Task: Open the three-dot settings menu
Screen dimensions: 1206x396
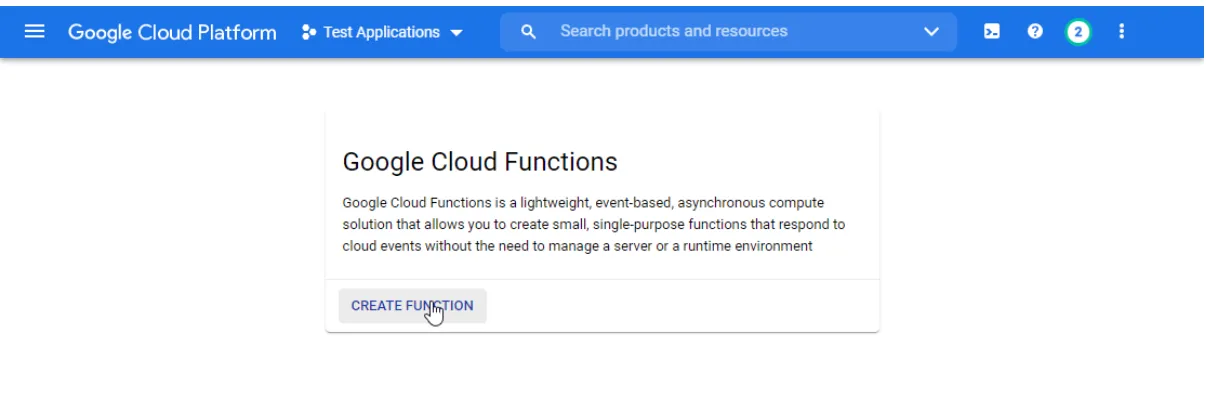Action: coord(1121,32)
